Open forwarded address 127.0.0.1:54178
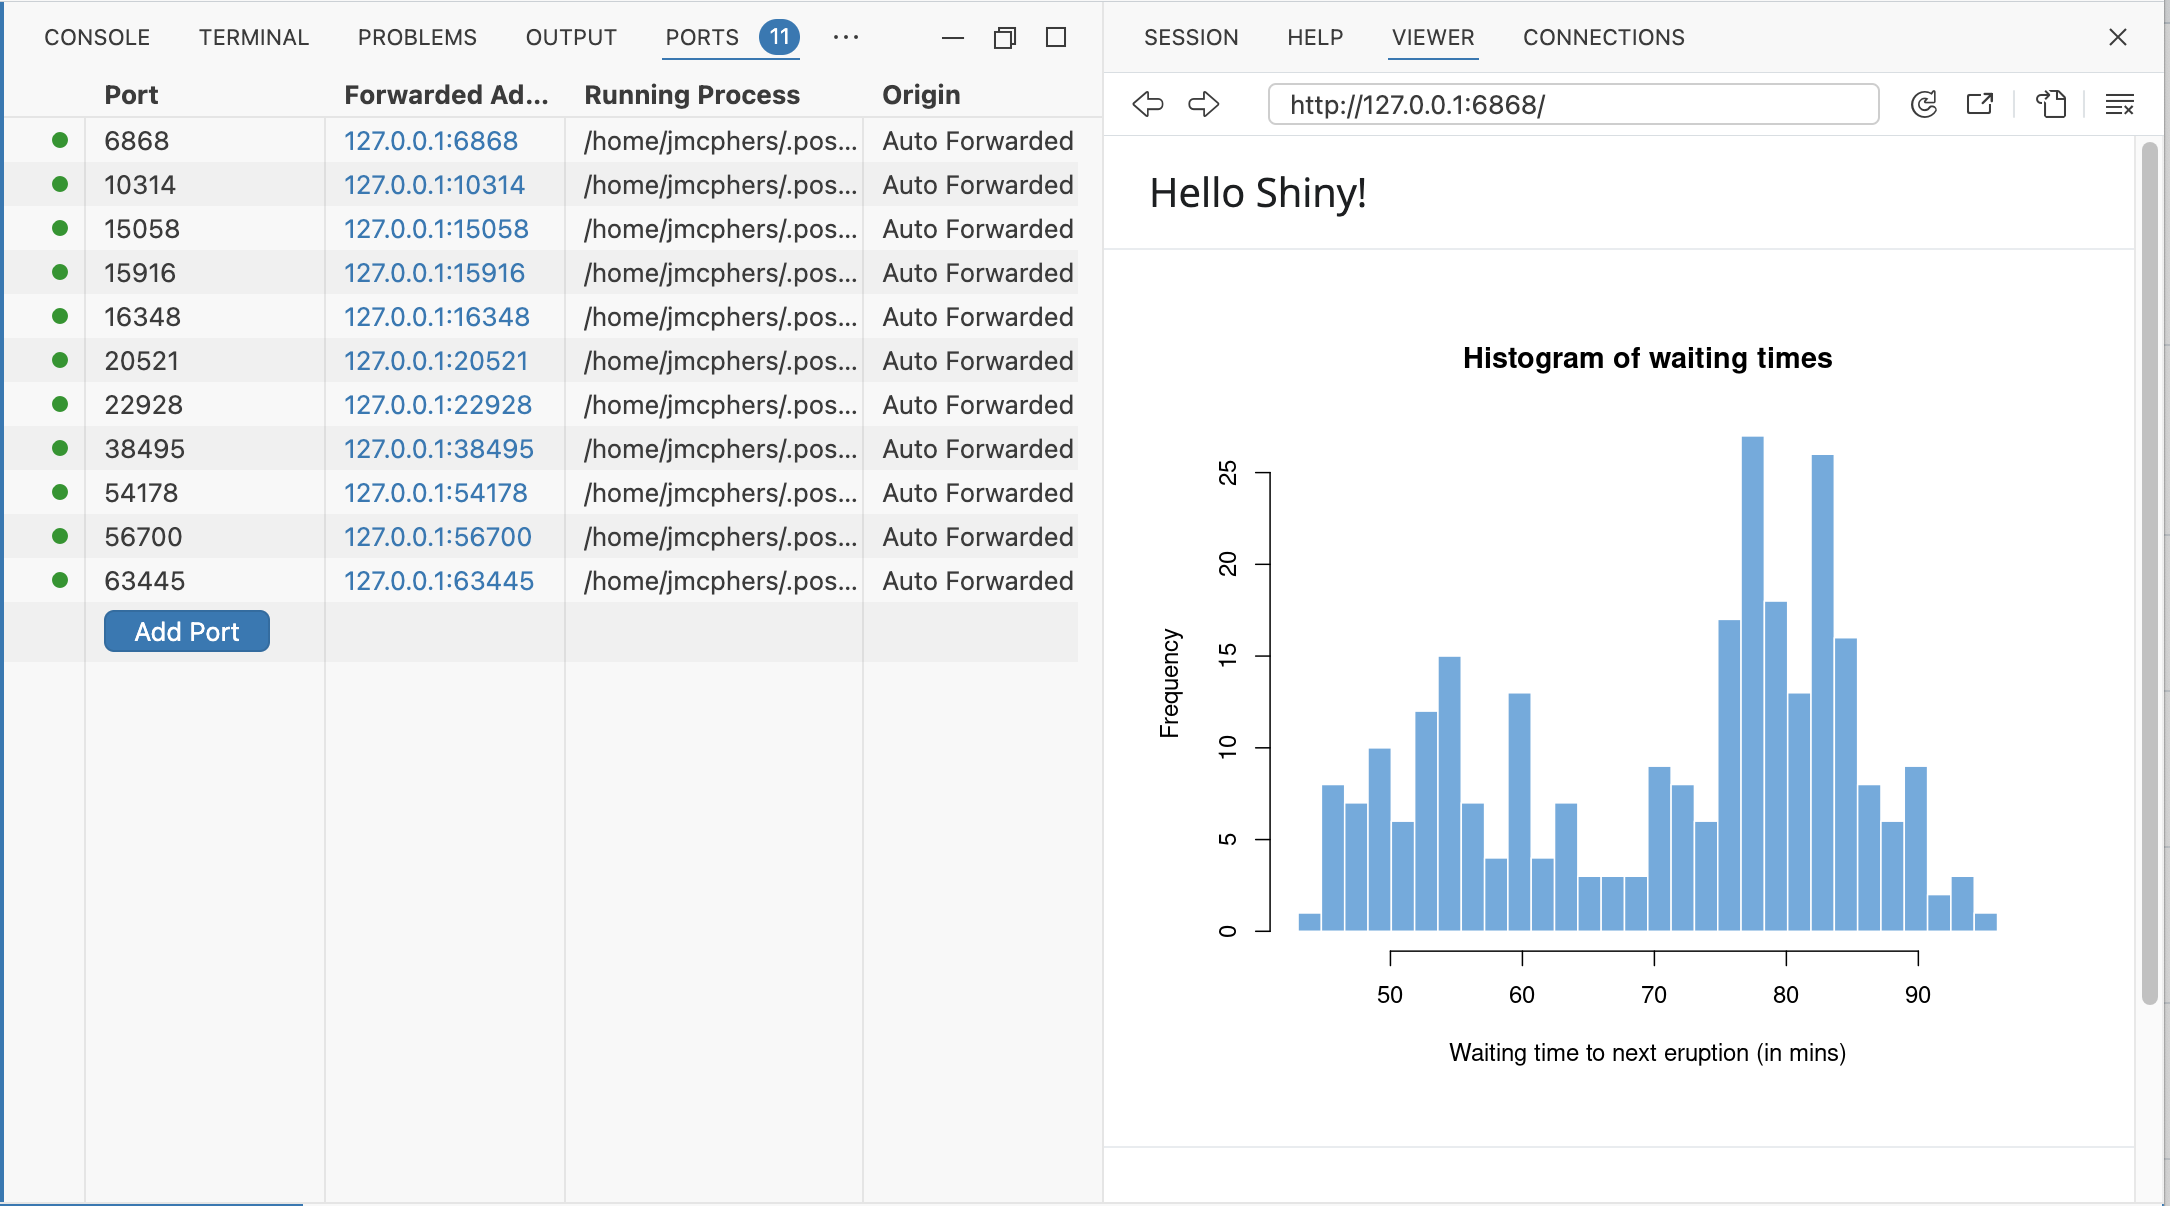 pyautogui.click(x=435, y=493)
